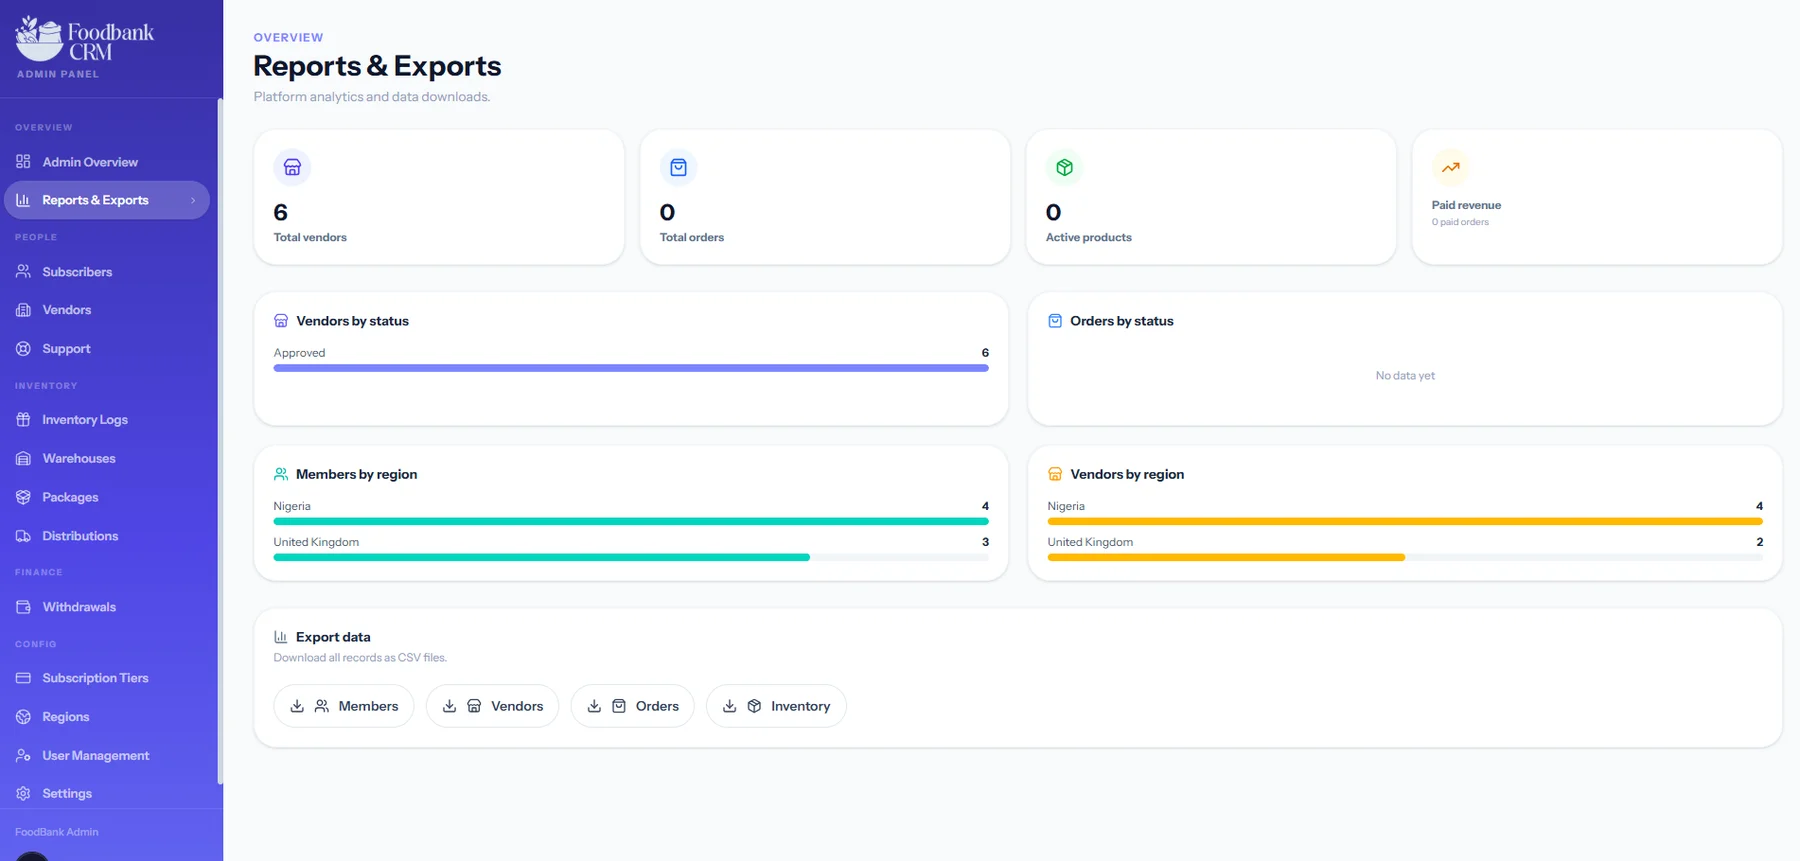Screen dimensions: 1800x861
Task: Click the Distributions truck icon
Action: pyautogui.click(x=23, y=536)
